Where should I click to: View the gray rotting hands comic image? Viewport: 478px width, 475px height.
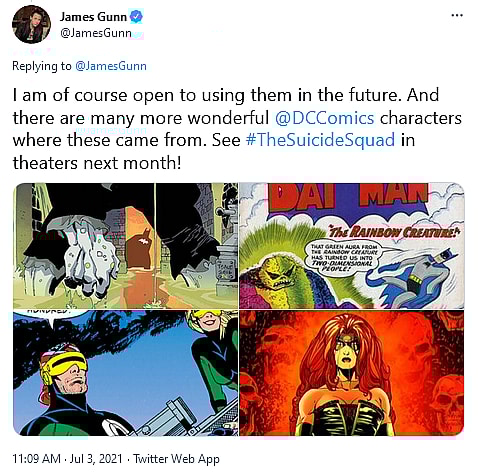coord(126,246)
